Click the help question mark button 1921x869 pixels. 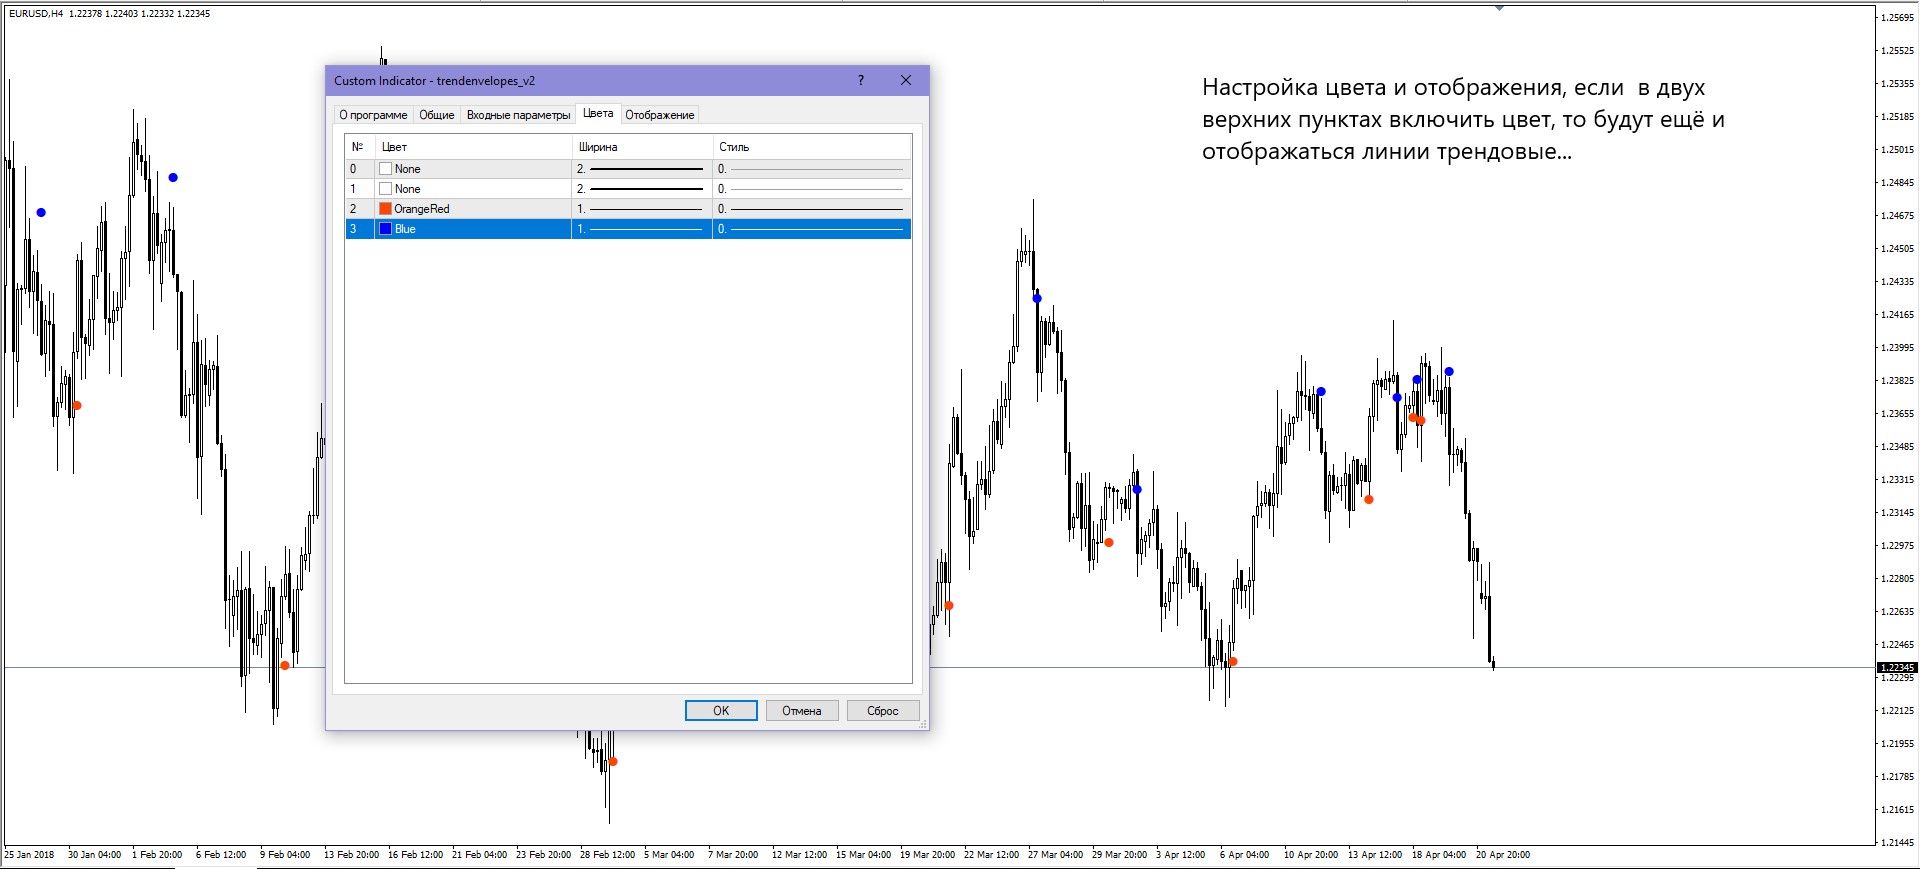tap(861, 80)
